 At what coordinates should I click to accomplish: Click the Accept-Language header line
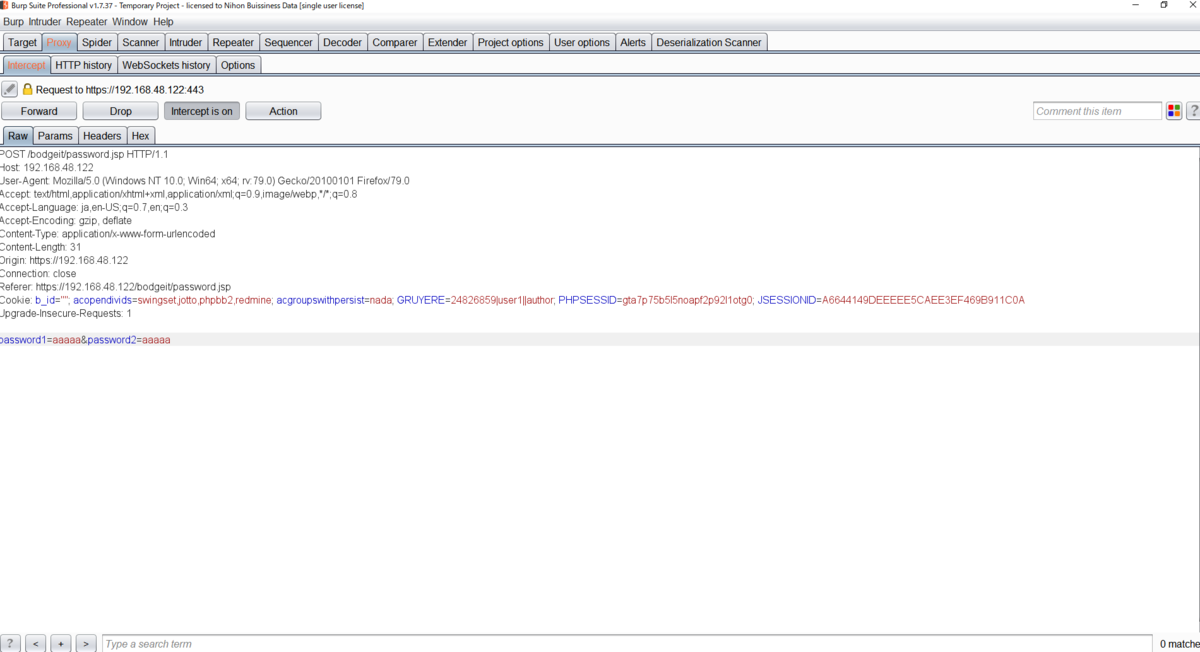coord(94,207)
